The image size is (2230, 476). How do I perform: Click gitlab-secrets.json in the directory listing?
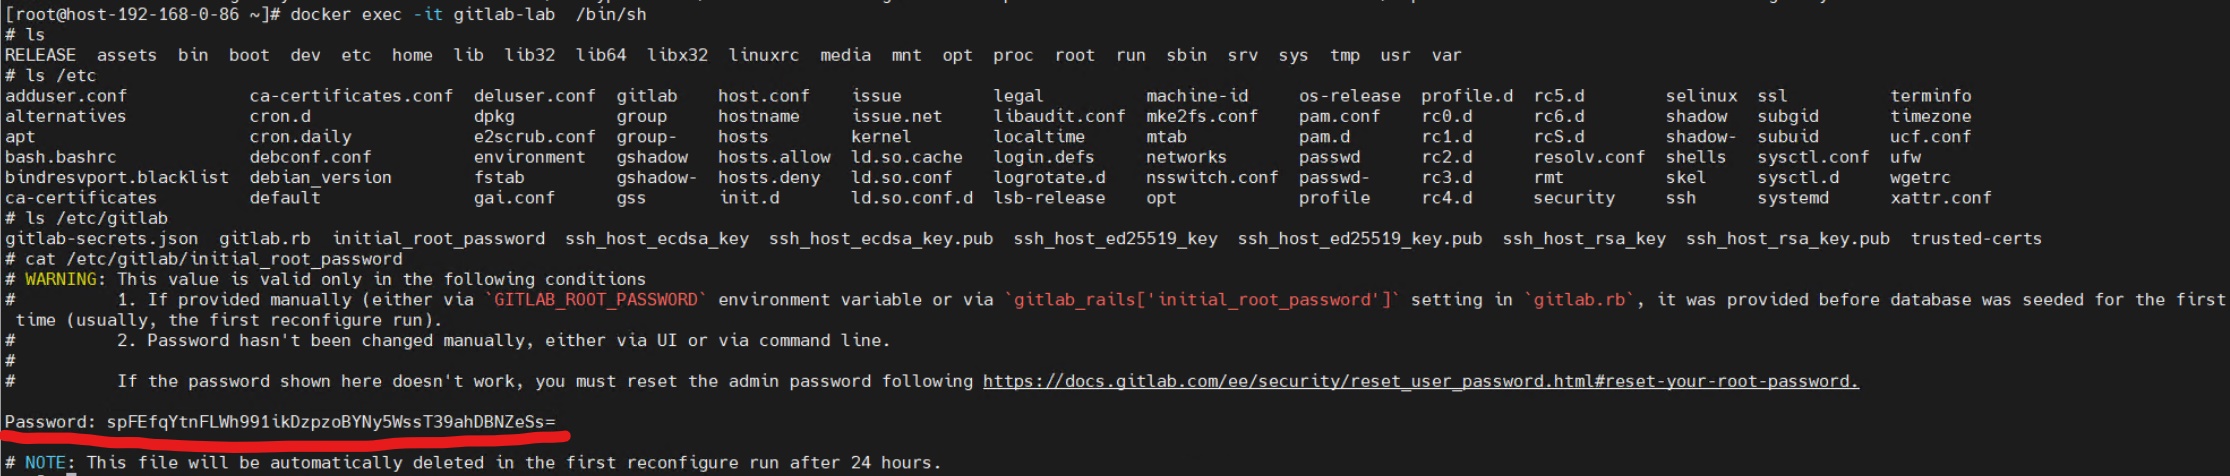point(101,238)
